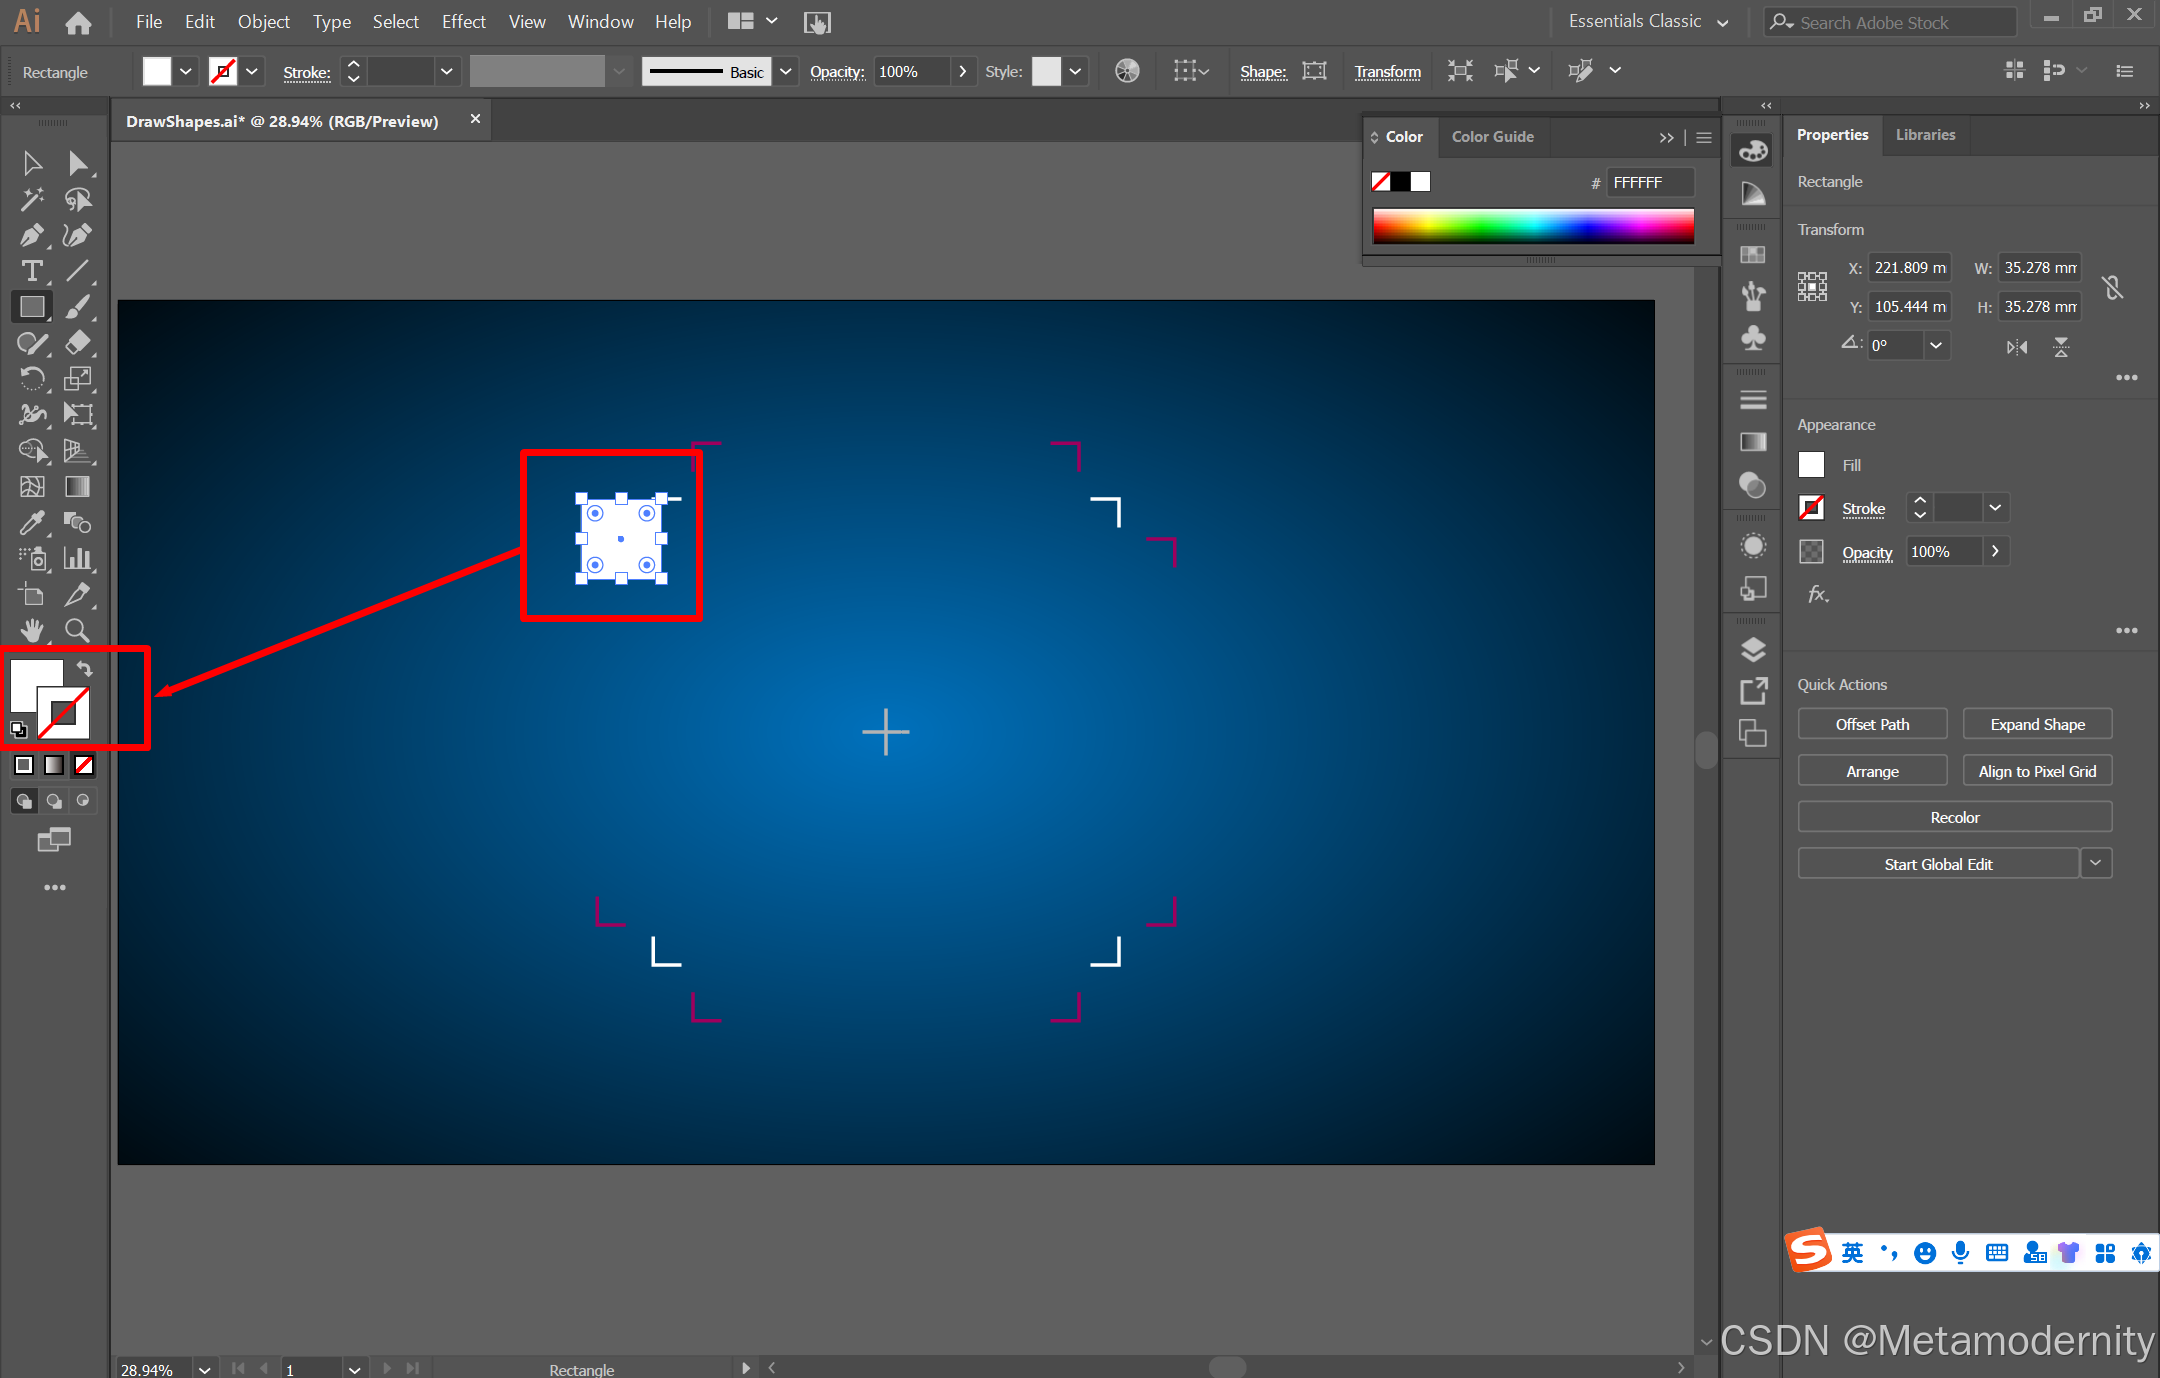The width and height of the screenshot is (2160, 1378).
Task: Select the Zoom tool
Action: (x=77, y=630)
